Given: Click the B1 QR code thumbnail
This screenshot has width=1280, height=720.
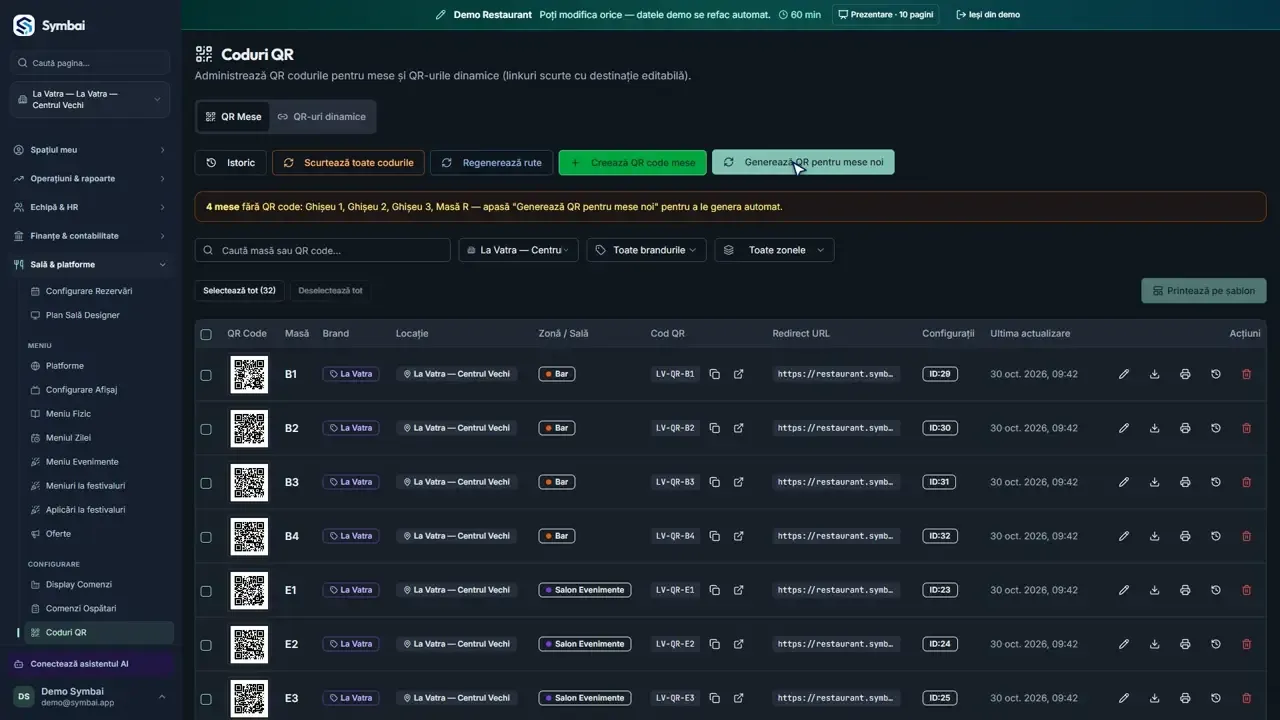Looking at the screenshot, I should point(249,374).
